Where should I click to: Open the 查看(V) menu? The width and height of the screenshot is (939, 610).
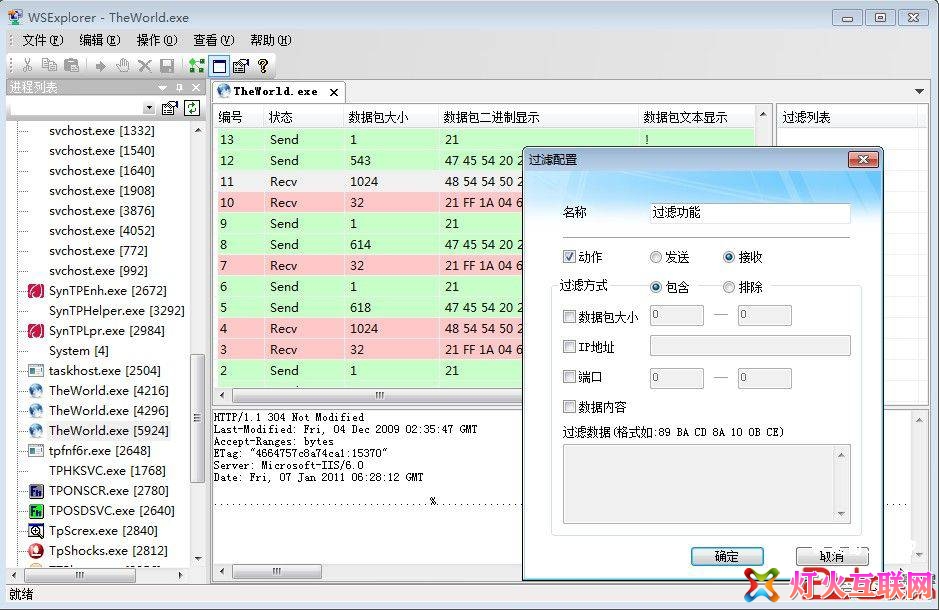[x=214, y=40]
